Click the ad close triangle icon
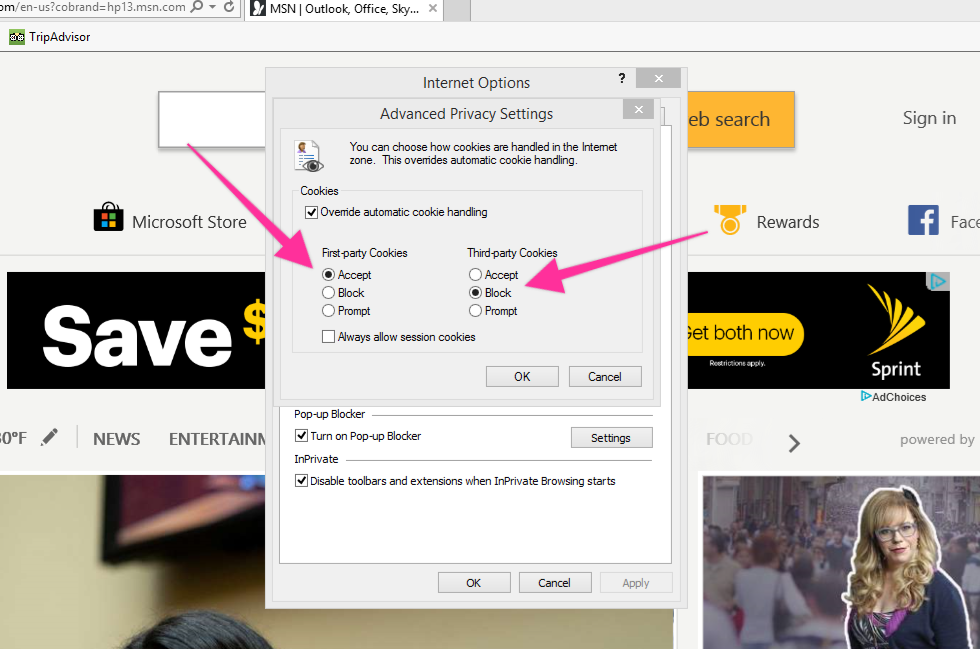 pos(938,281)
